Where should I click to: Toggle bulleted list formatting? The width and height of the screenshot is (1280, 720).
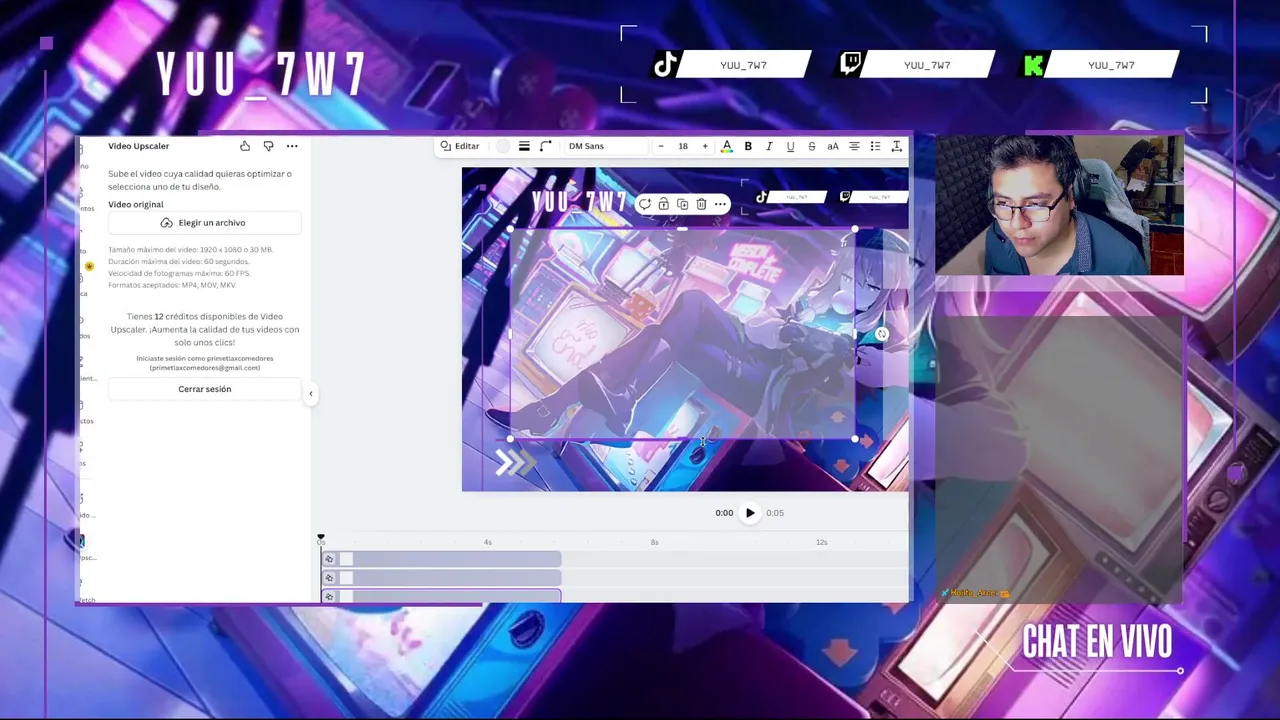click(x=875, y=146)
